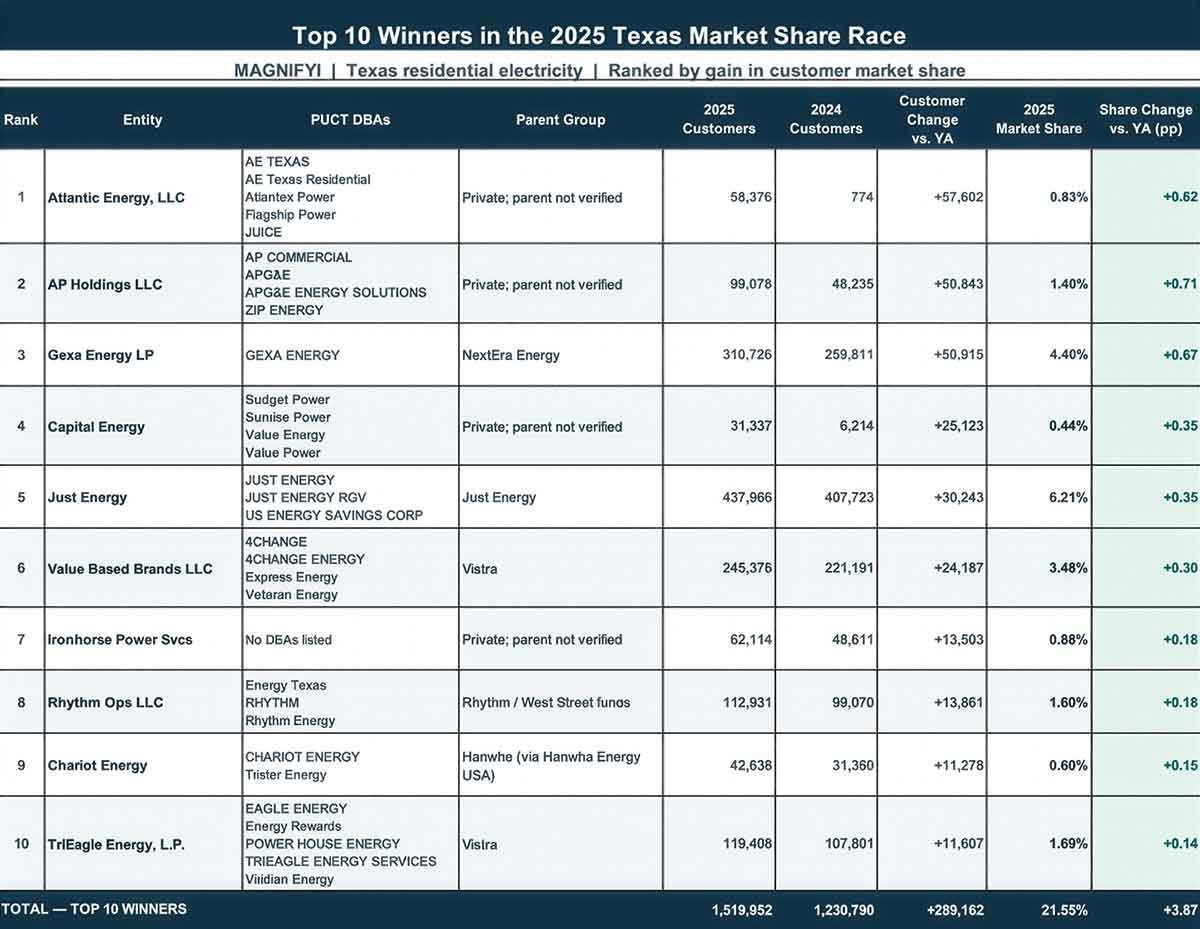Click the 'TOTAL — TOP 10 WINNERS' label
This screenshot has height=929, width=1200.
click(94, 909)
